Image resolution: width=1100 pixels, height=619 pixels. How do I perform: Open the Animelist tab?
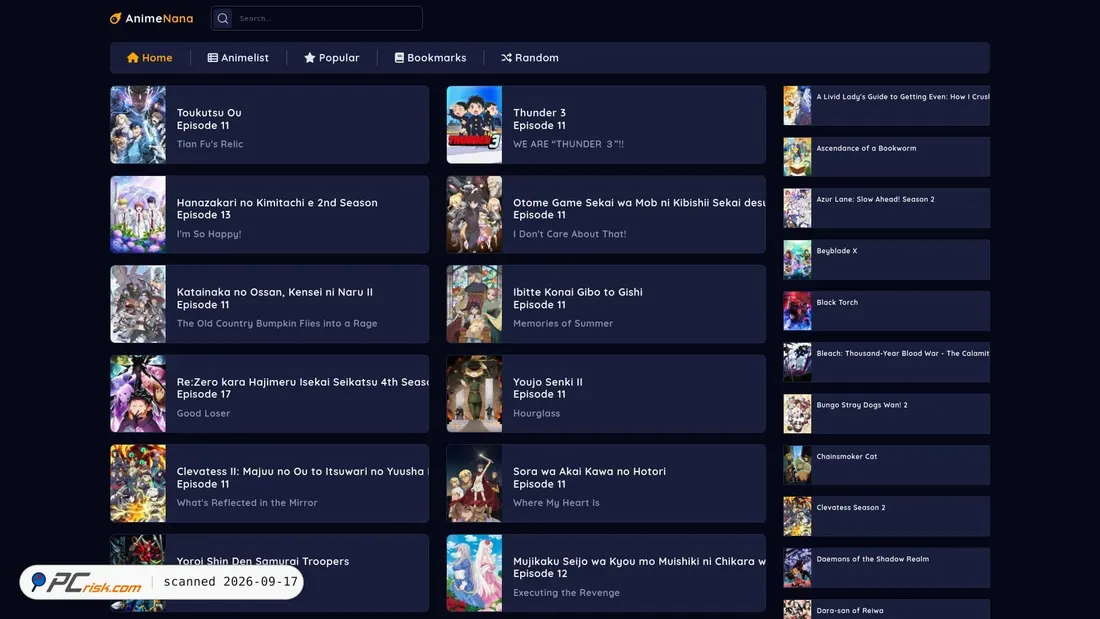tap(238, 58)
